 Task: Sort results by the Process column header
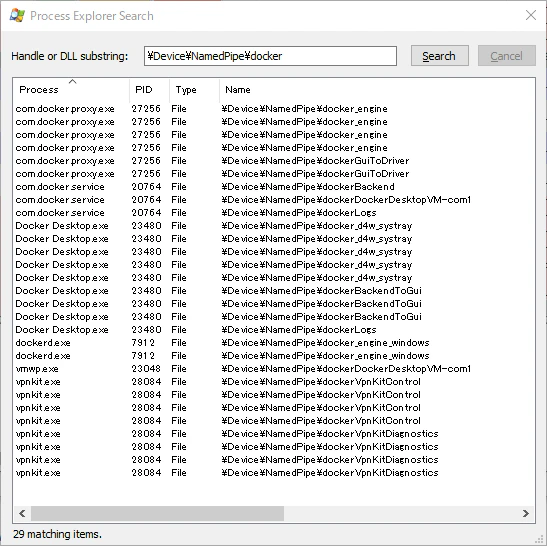(72, 90)
